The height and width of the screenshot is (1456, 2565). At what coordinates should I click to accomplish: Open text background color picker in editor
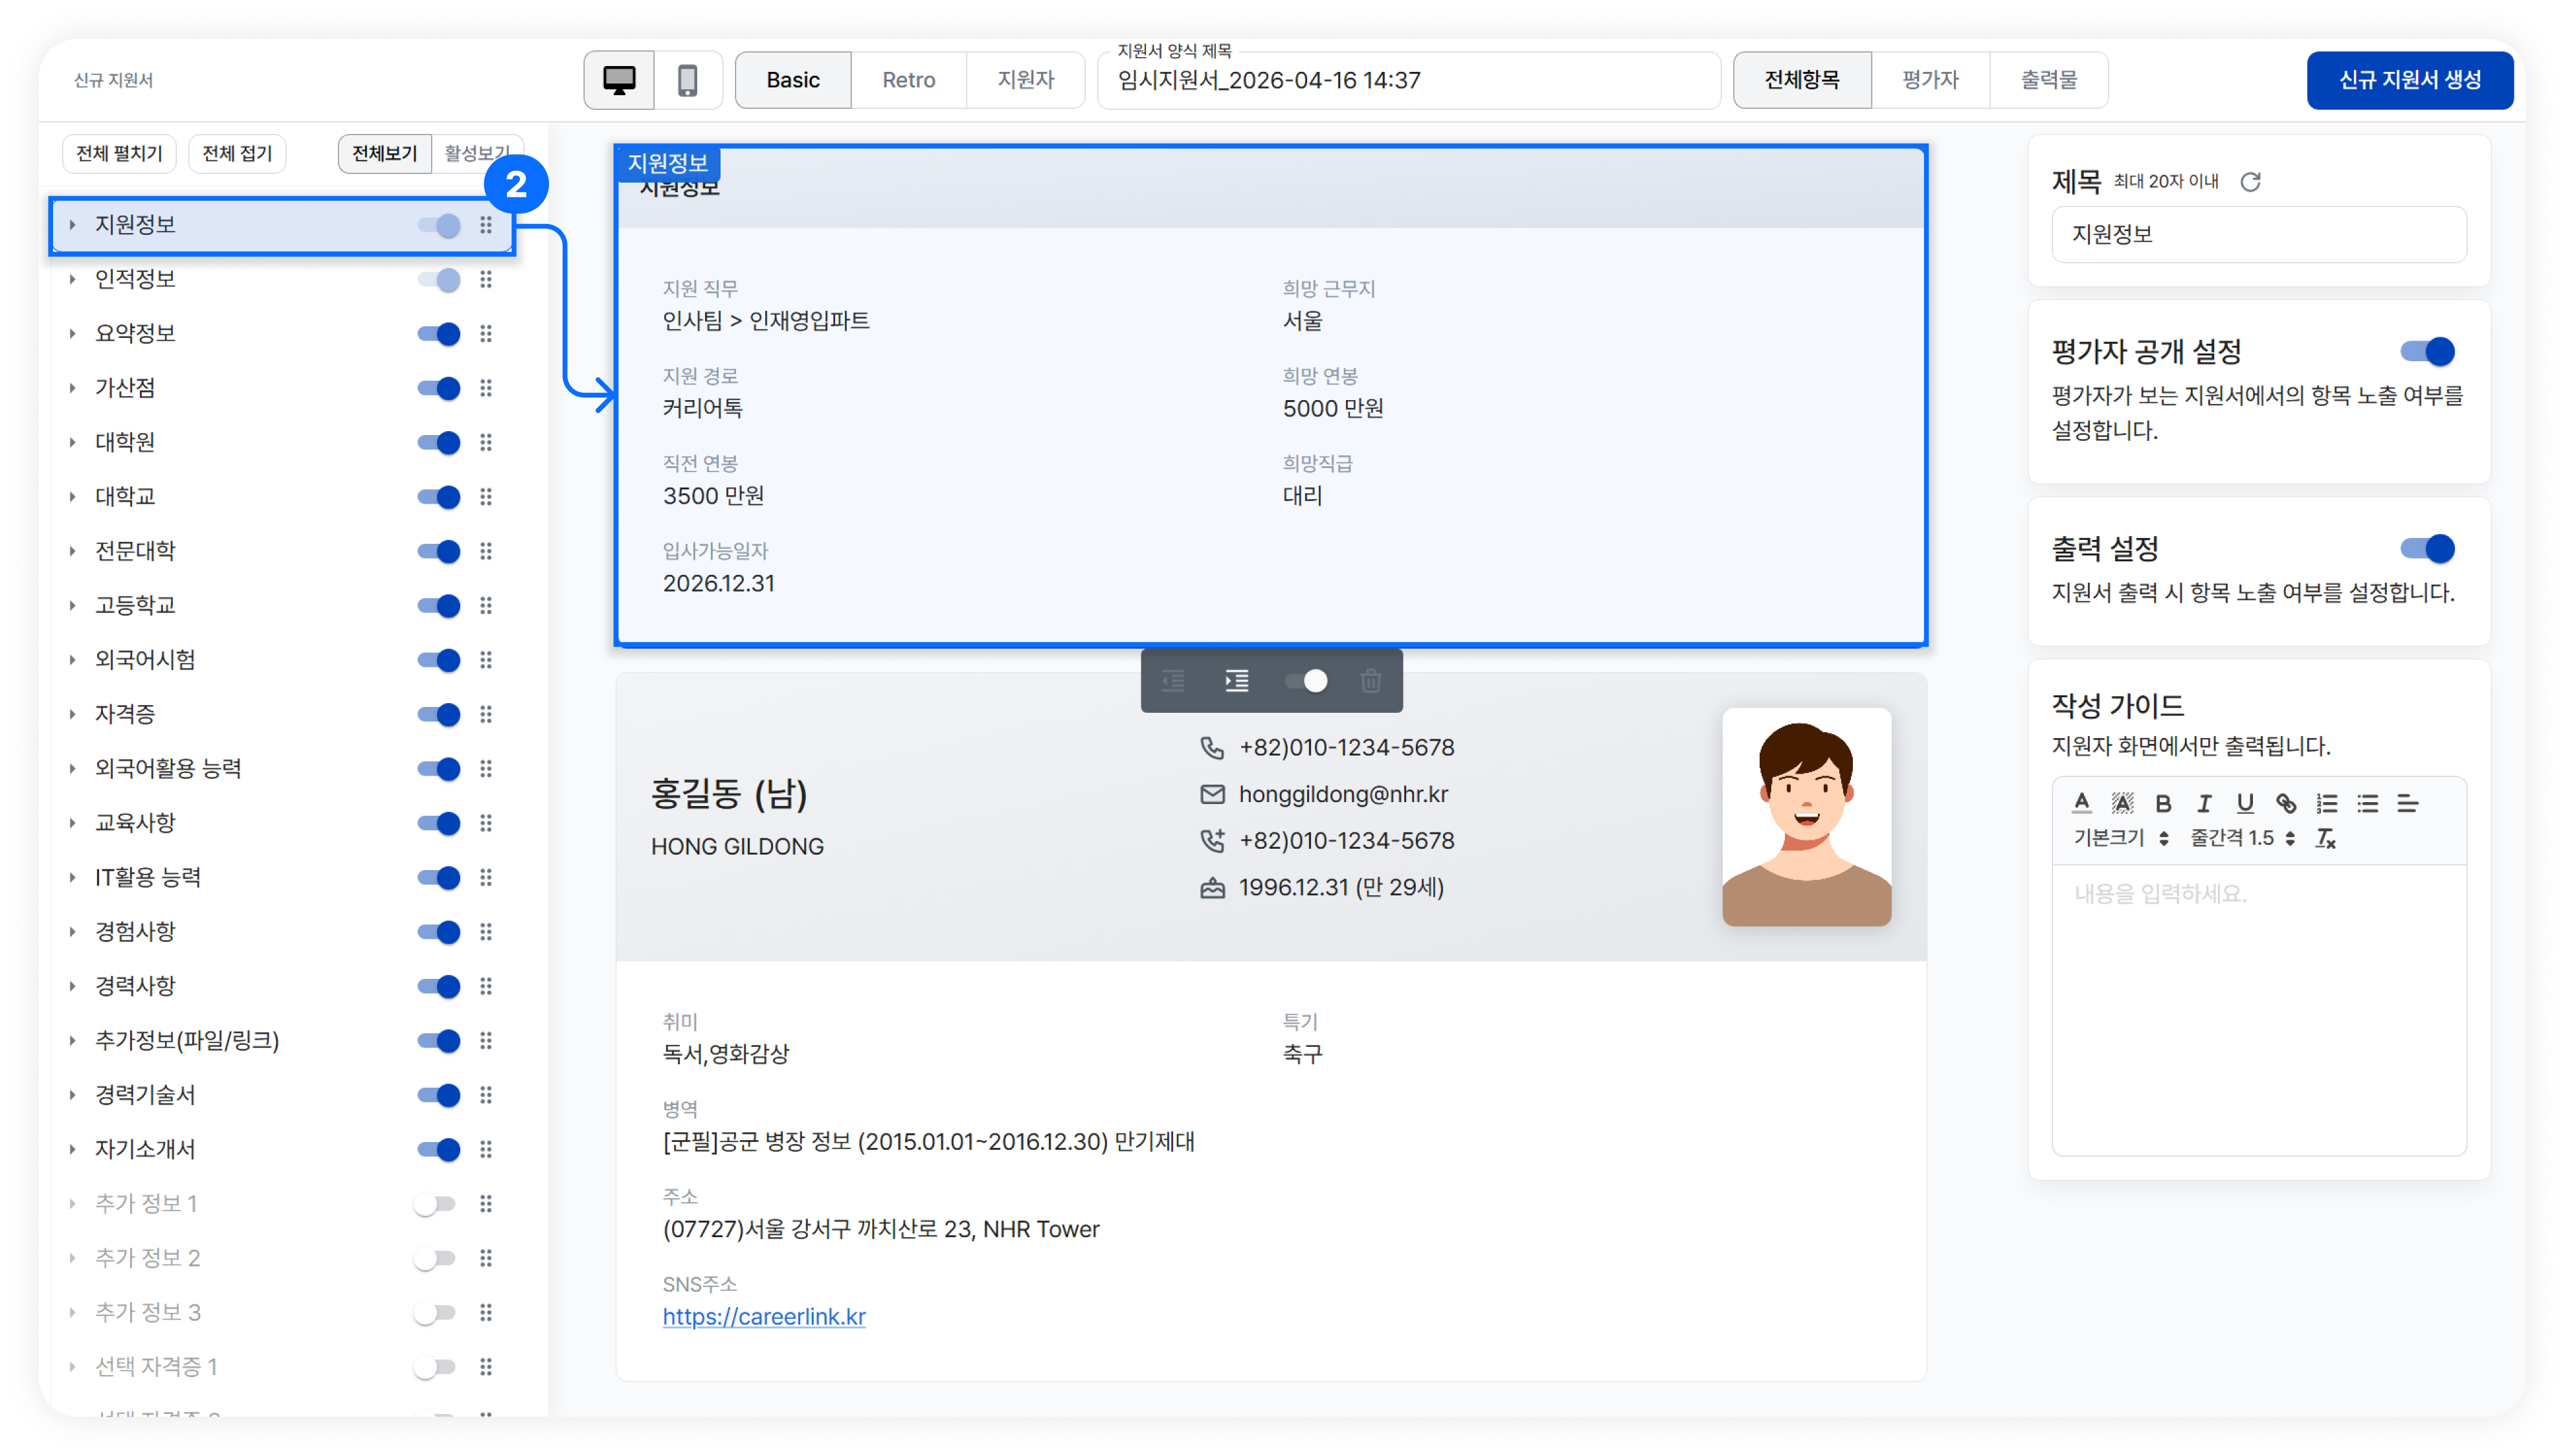pos(2122,803)
